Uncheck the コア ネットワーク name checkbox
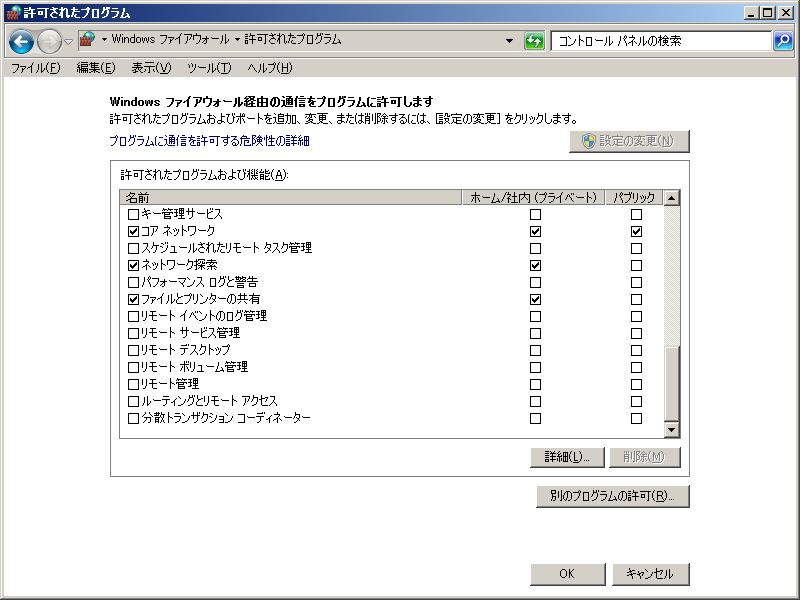 tap(133, 232)
